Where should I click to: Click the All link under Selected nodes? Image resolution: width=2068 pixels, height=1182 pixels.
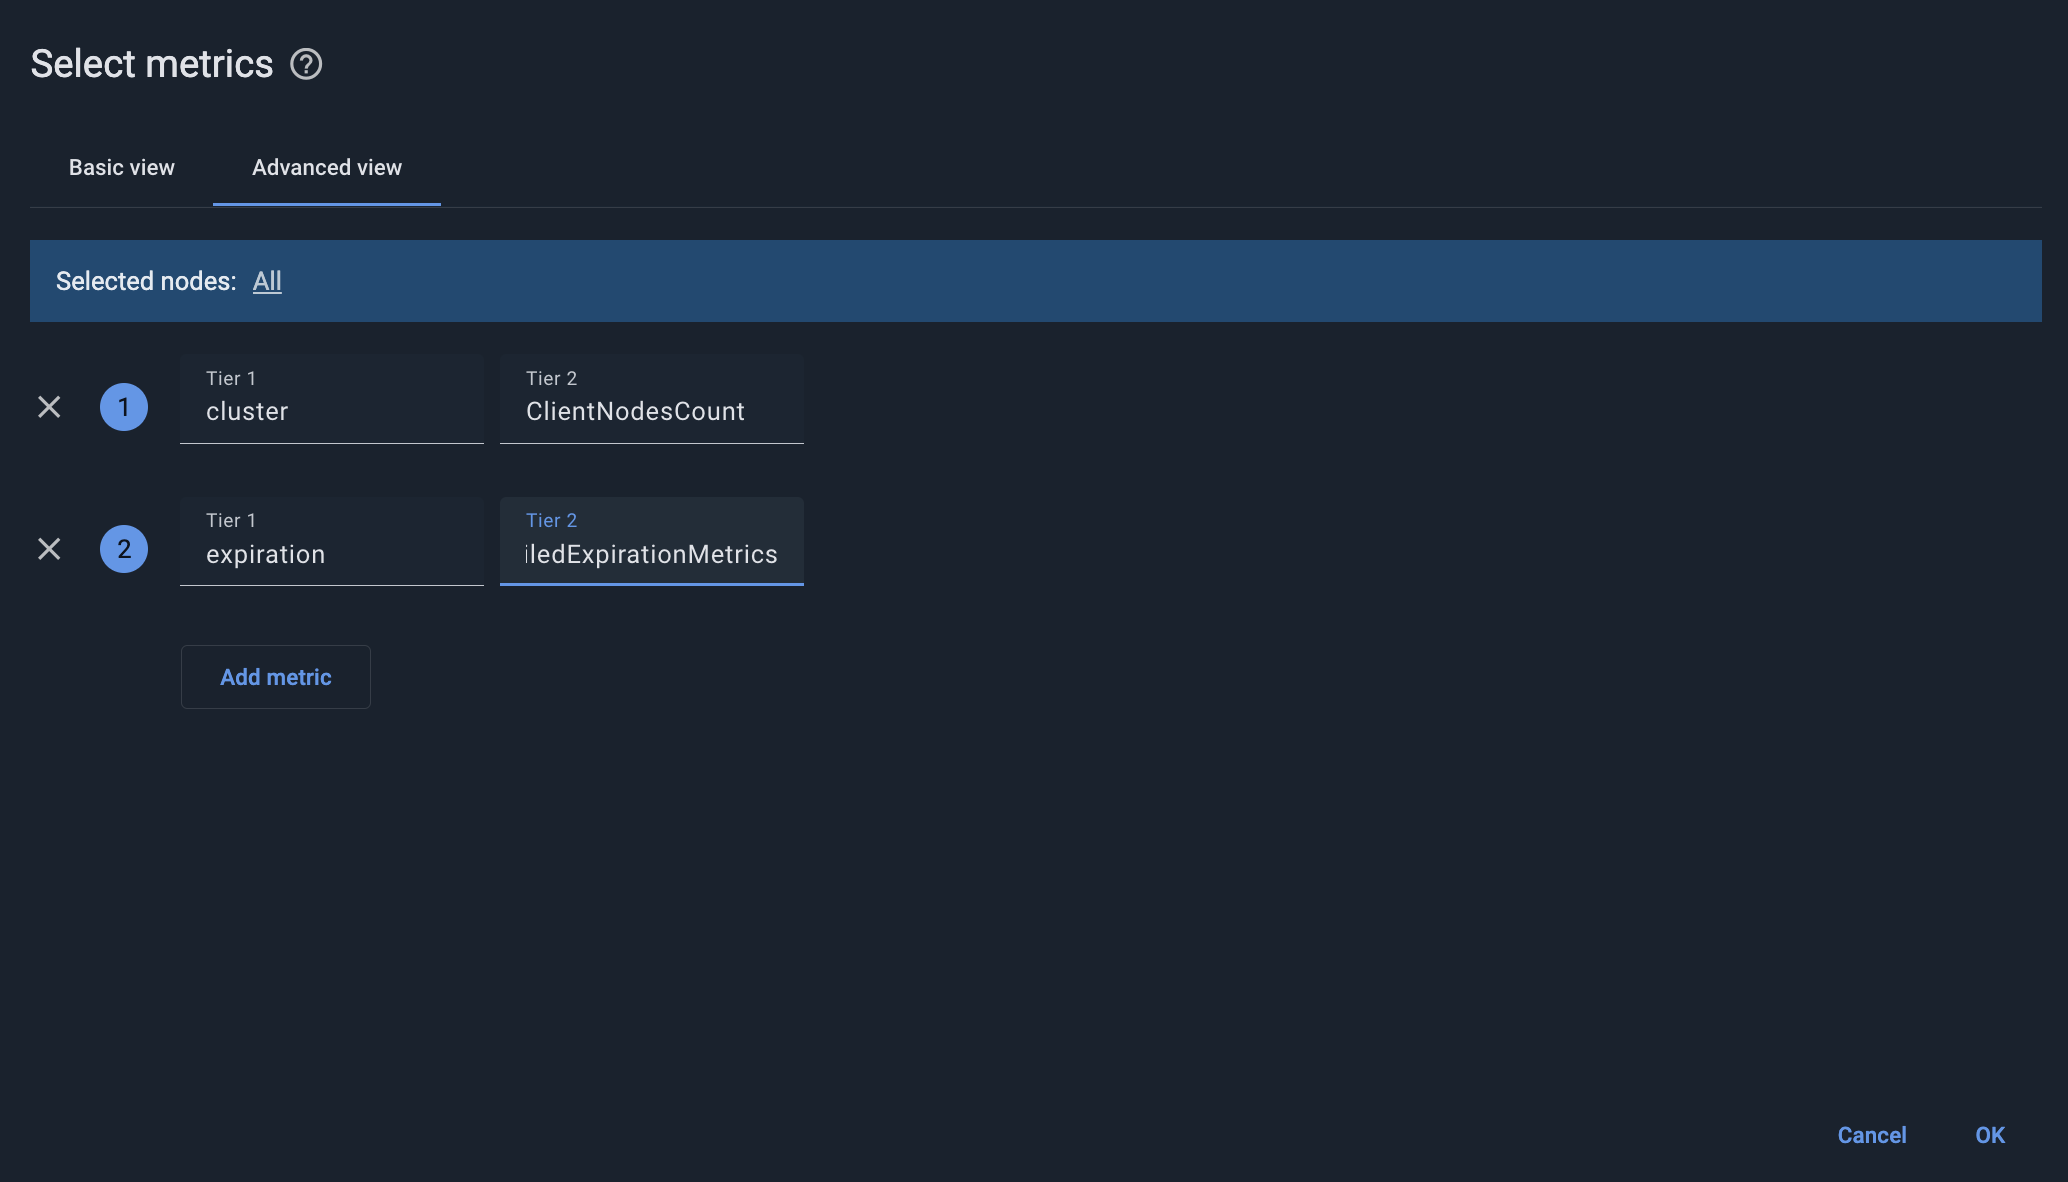point(266,280)
